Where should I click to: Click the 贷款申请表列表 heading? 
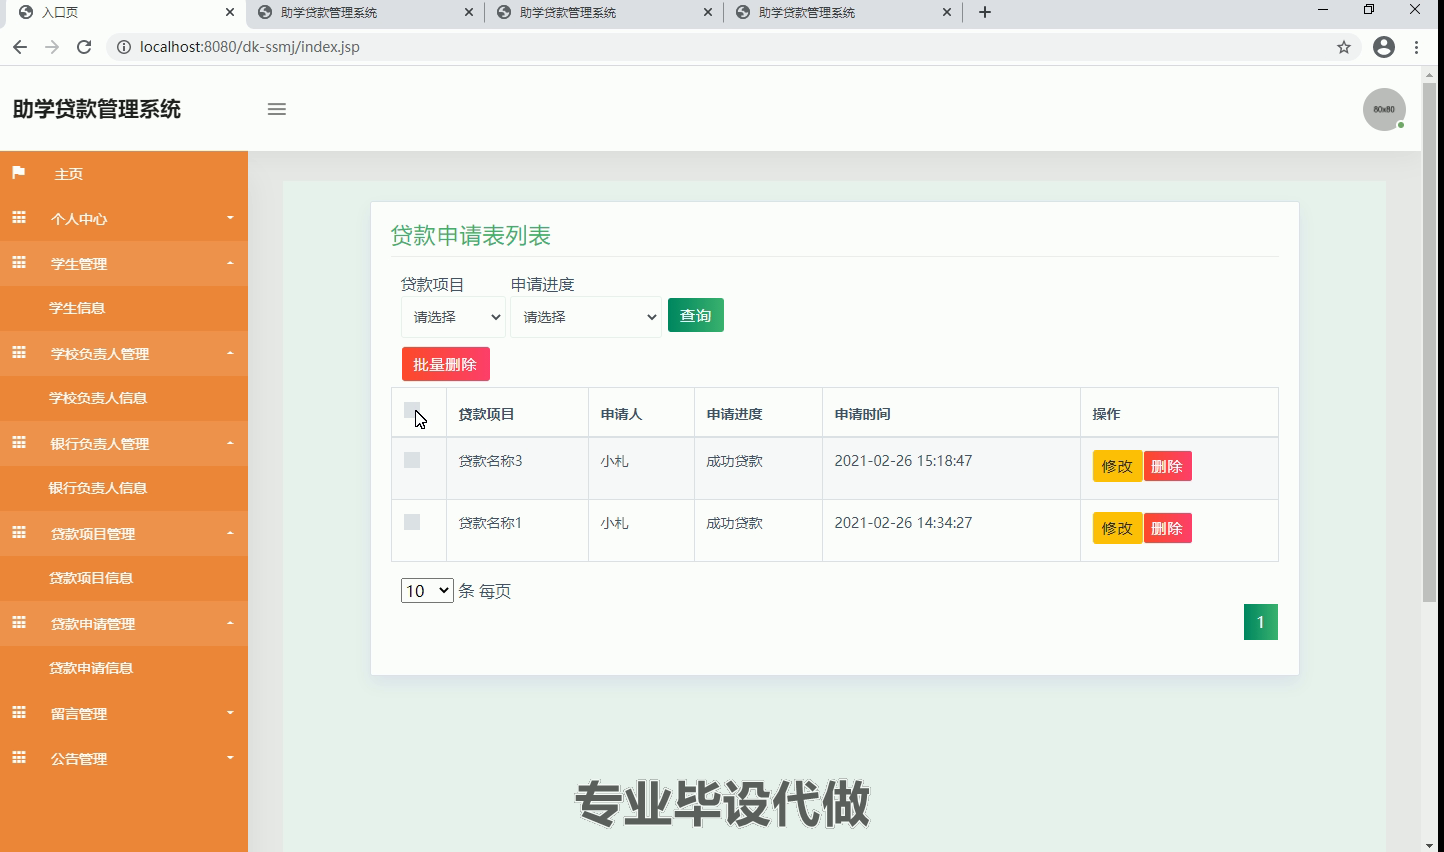tap(471, 236)
